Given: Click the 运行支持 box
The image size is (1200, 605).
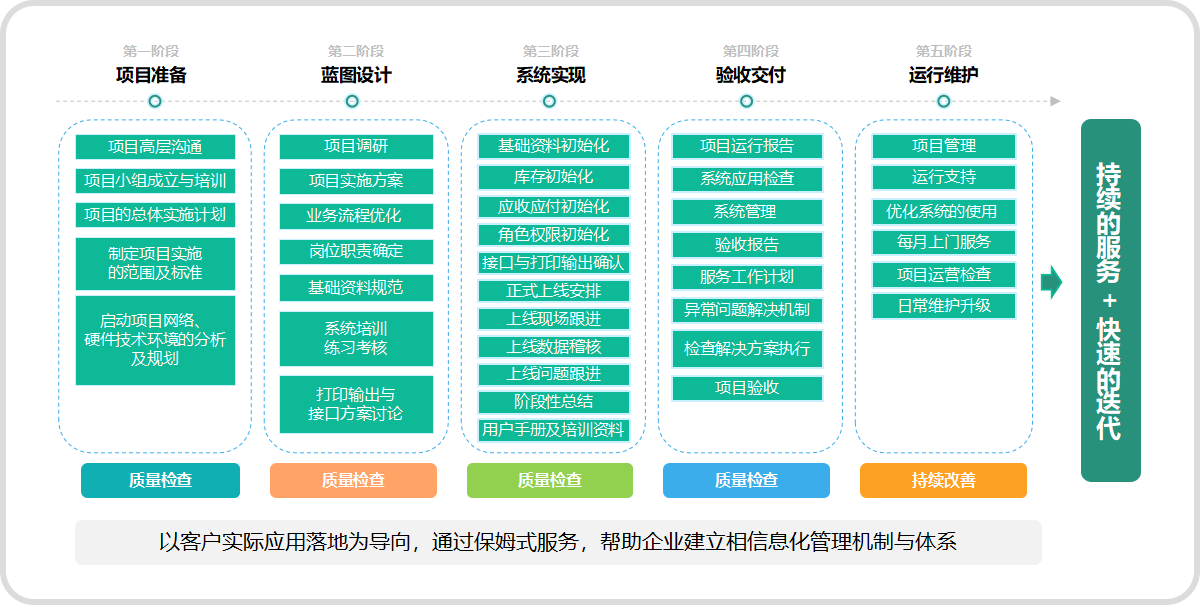Looking at the screenshot, I should [x=944, y=178].
